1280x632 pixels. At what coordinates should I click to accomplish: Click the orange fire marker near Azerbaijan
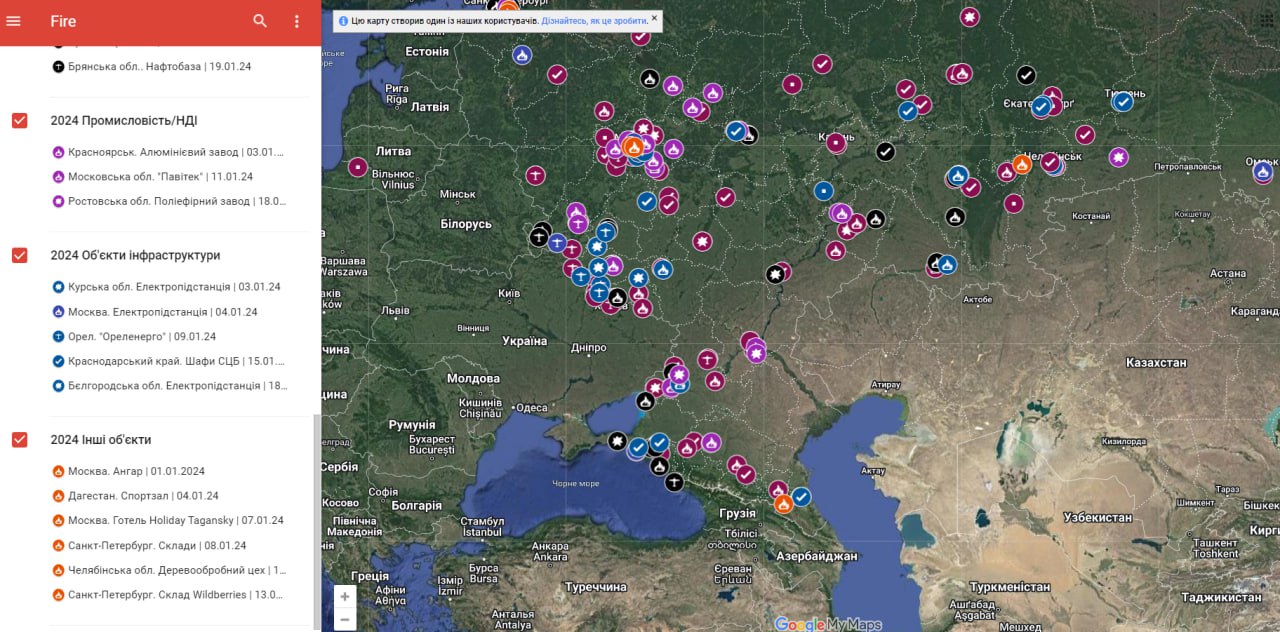pos(783,503)
